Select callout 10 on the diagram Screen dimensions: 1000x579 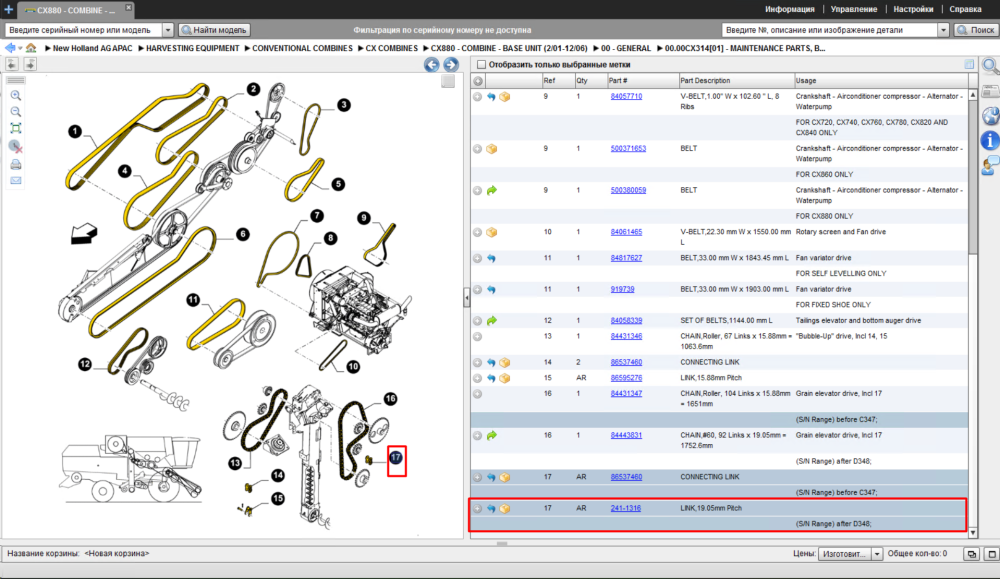pyautogui.click(x=353, y=367)
